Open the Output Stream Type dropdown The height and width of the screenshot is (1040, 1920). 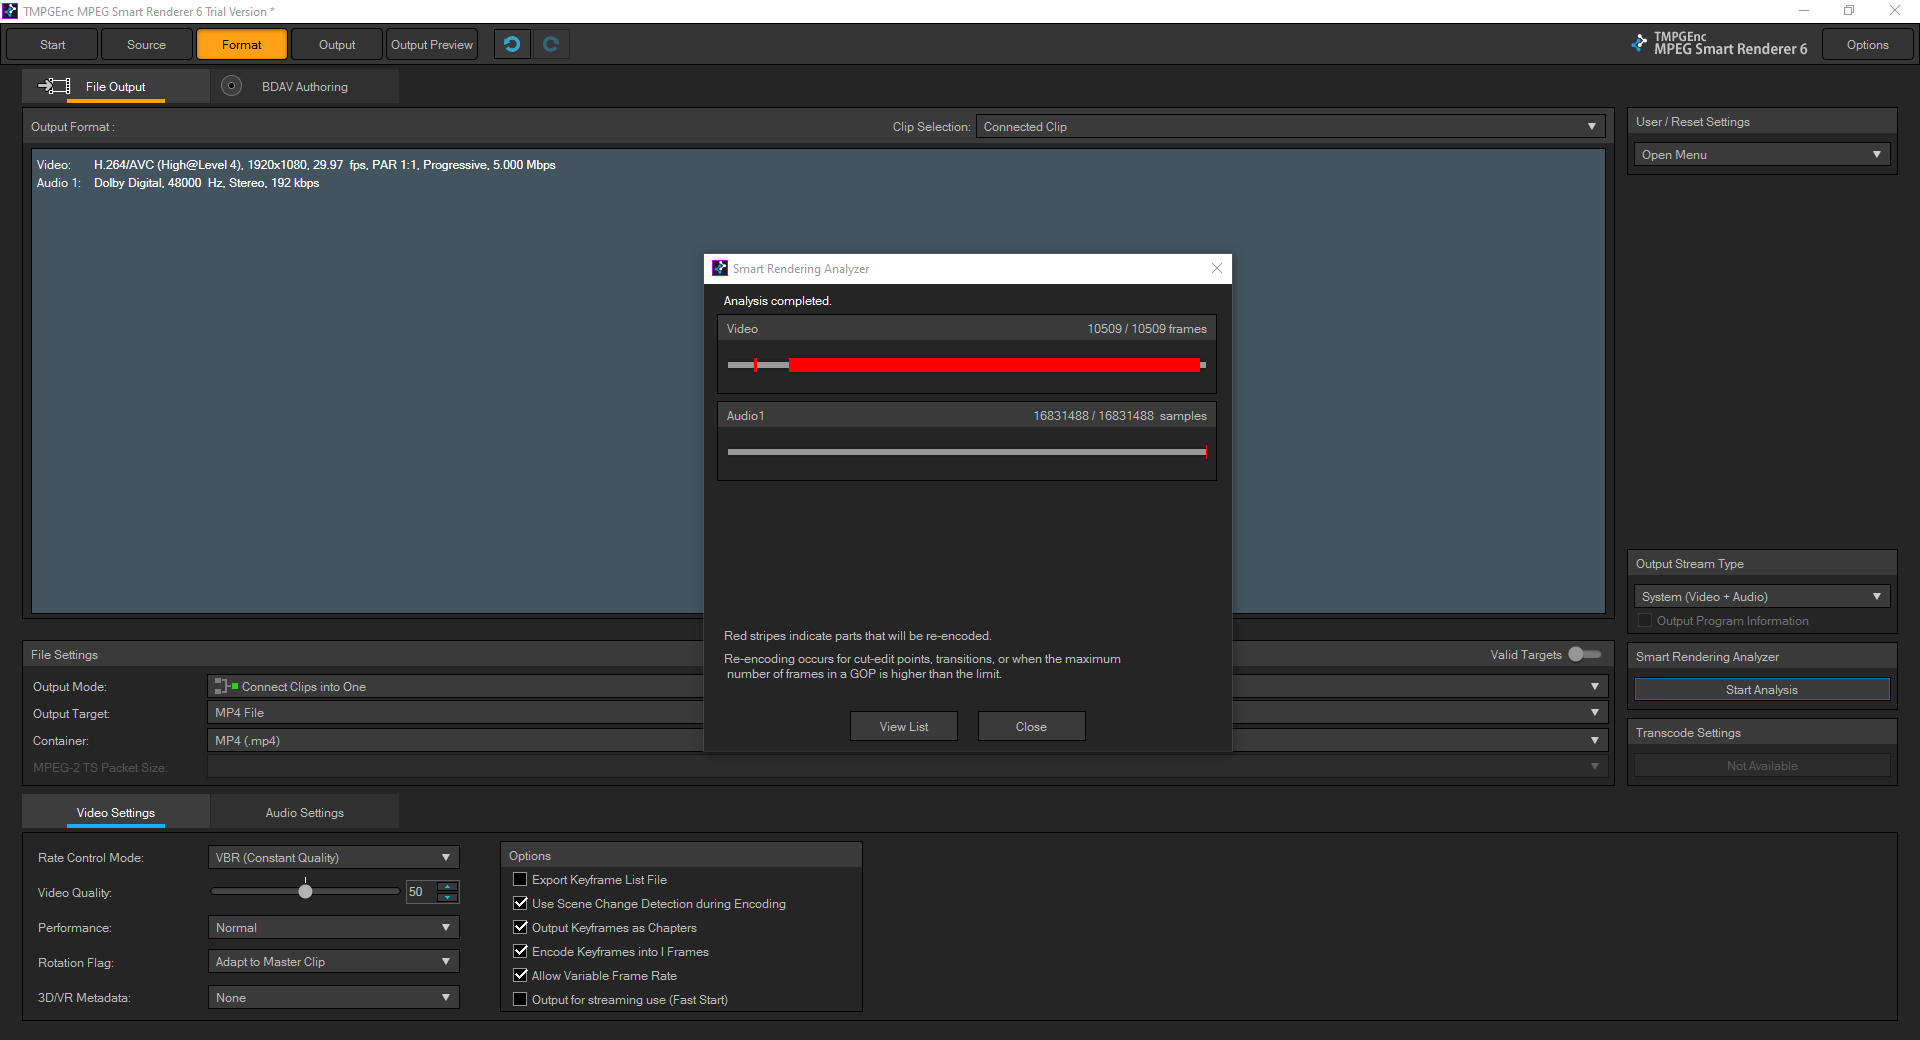pyautogui.click(x=1761, y=596)
